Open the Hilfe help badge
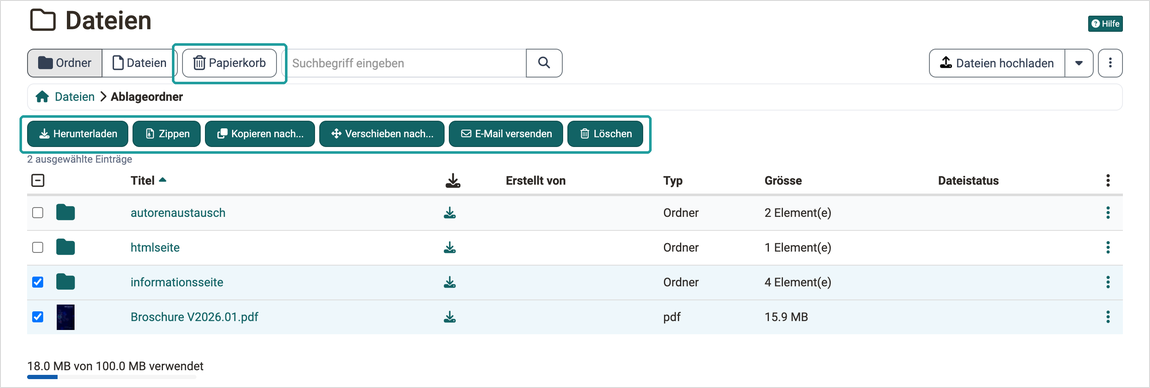This screenshot has width=1150, height=388. (1105, 24)
